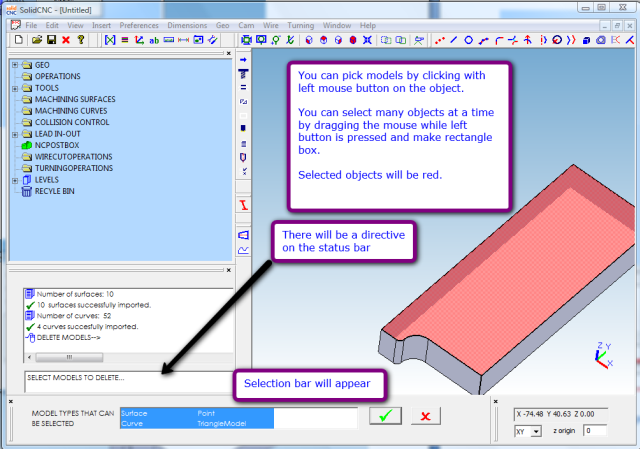Screen dimensions: 640x449
Task: Click the red X delete icon
Action: (66, 40)
